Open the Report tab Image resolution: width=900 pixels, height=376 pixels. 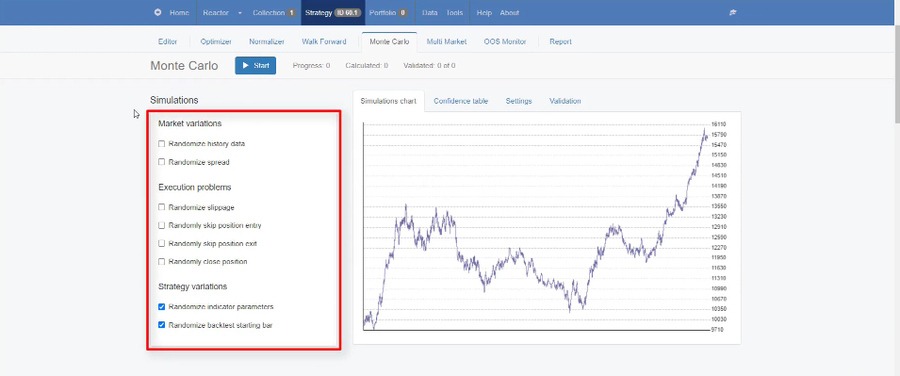coord(560,41)
